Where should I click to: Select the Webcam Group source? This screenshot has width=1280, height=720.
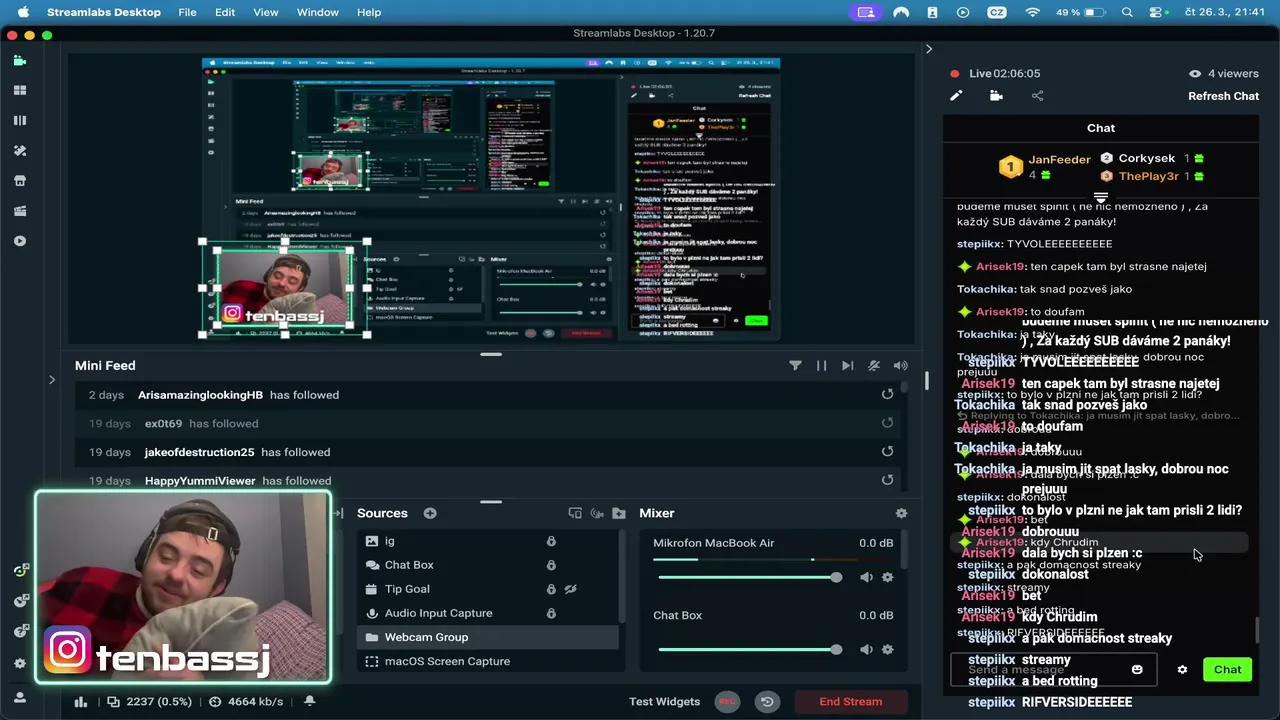pyautogui.click(x=487, y=637)
